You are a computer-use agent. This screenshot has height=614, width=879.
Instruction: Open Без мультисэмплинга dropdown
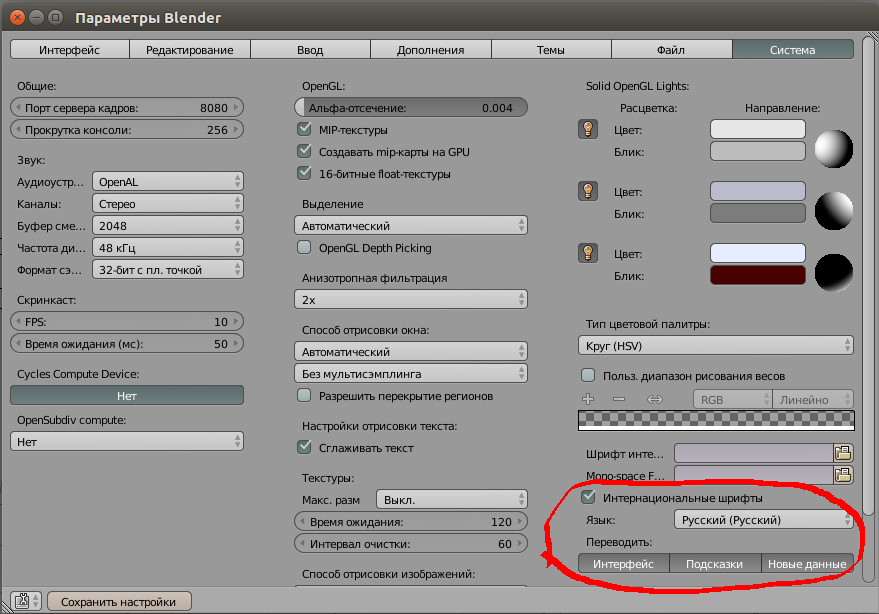(x=411, y=373)
